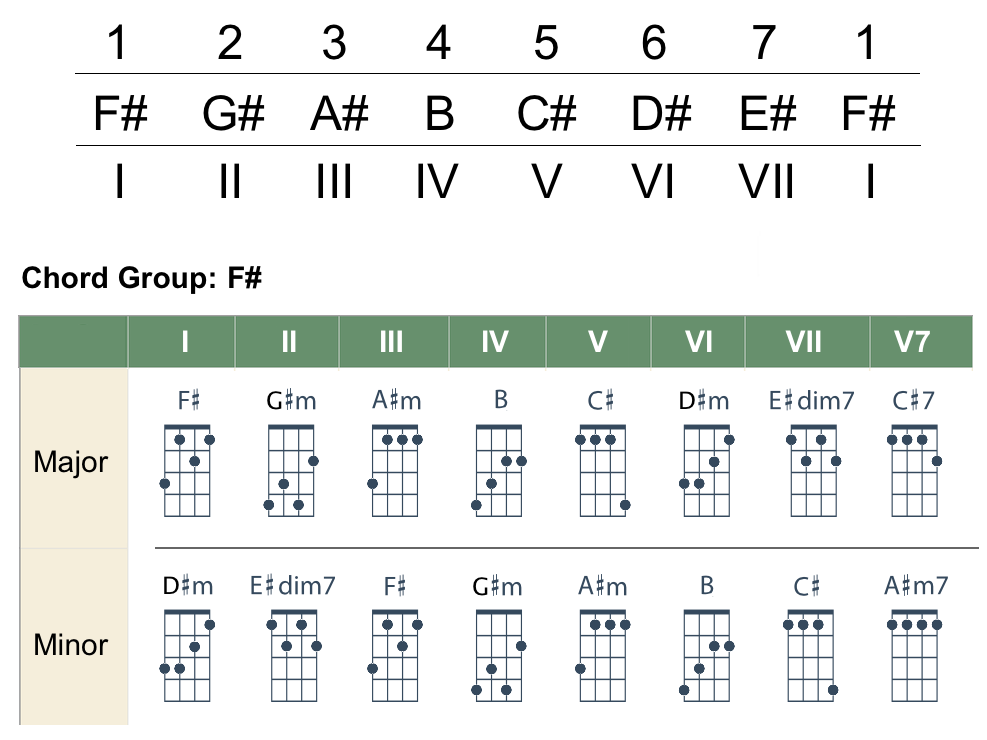Click the E# note in scale table

click(766, 115)
